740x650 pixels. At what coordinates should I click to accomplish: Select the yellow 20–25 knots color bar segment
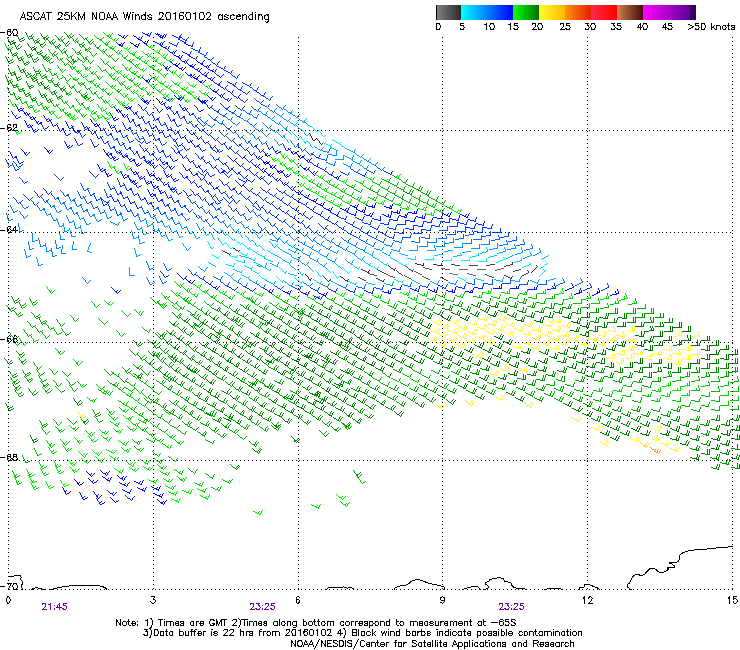[x=552, y=12]
